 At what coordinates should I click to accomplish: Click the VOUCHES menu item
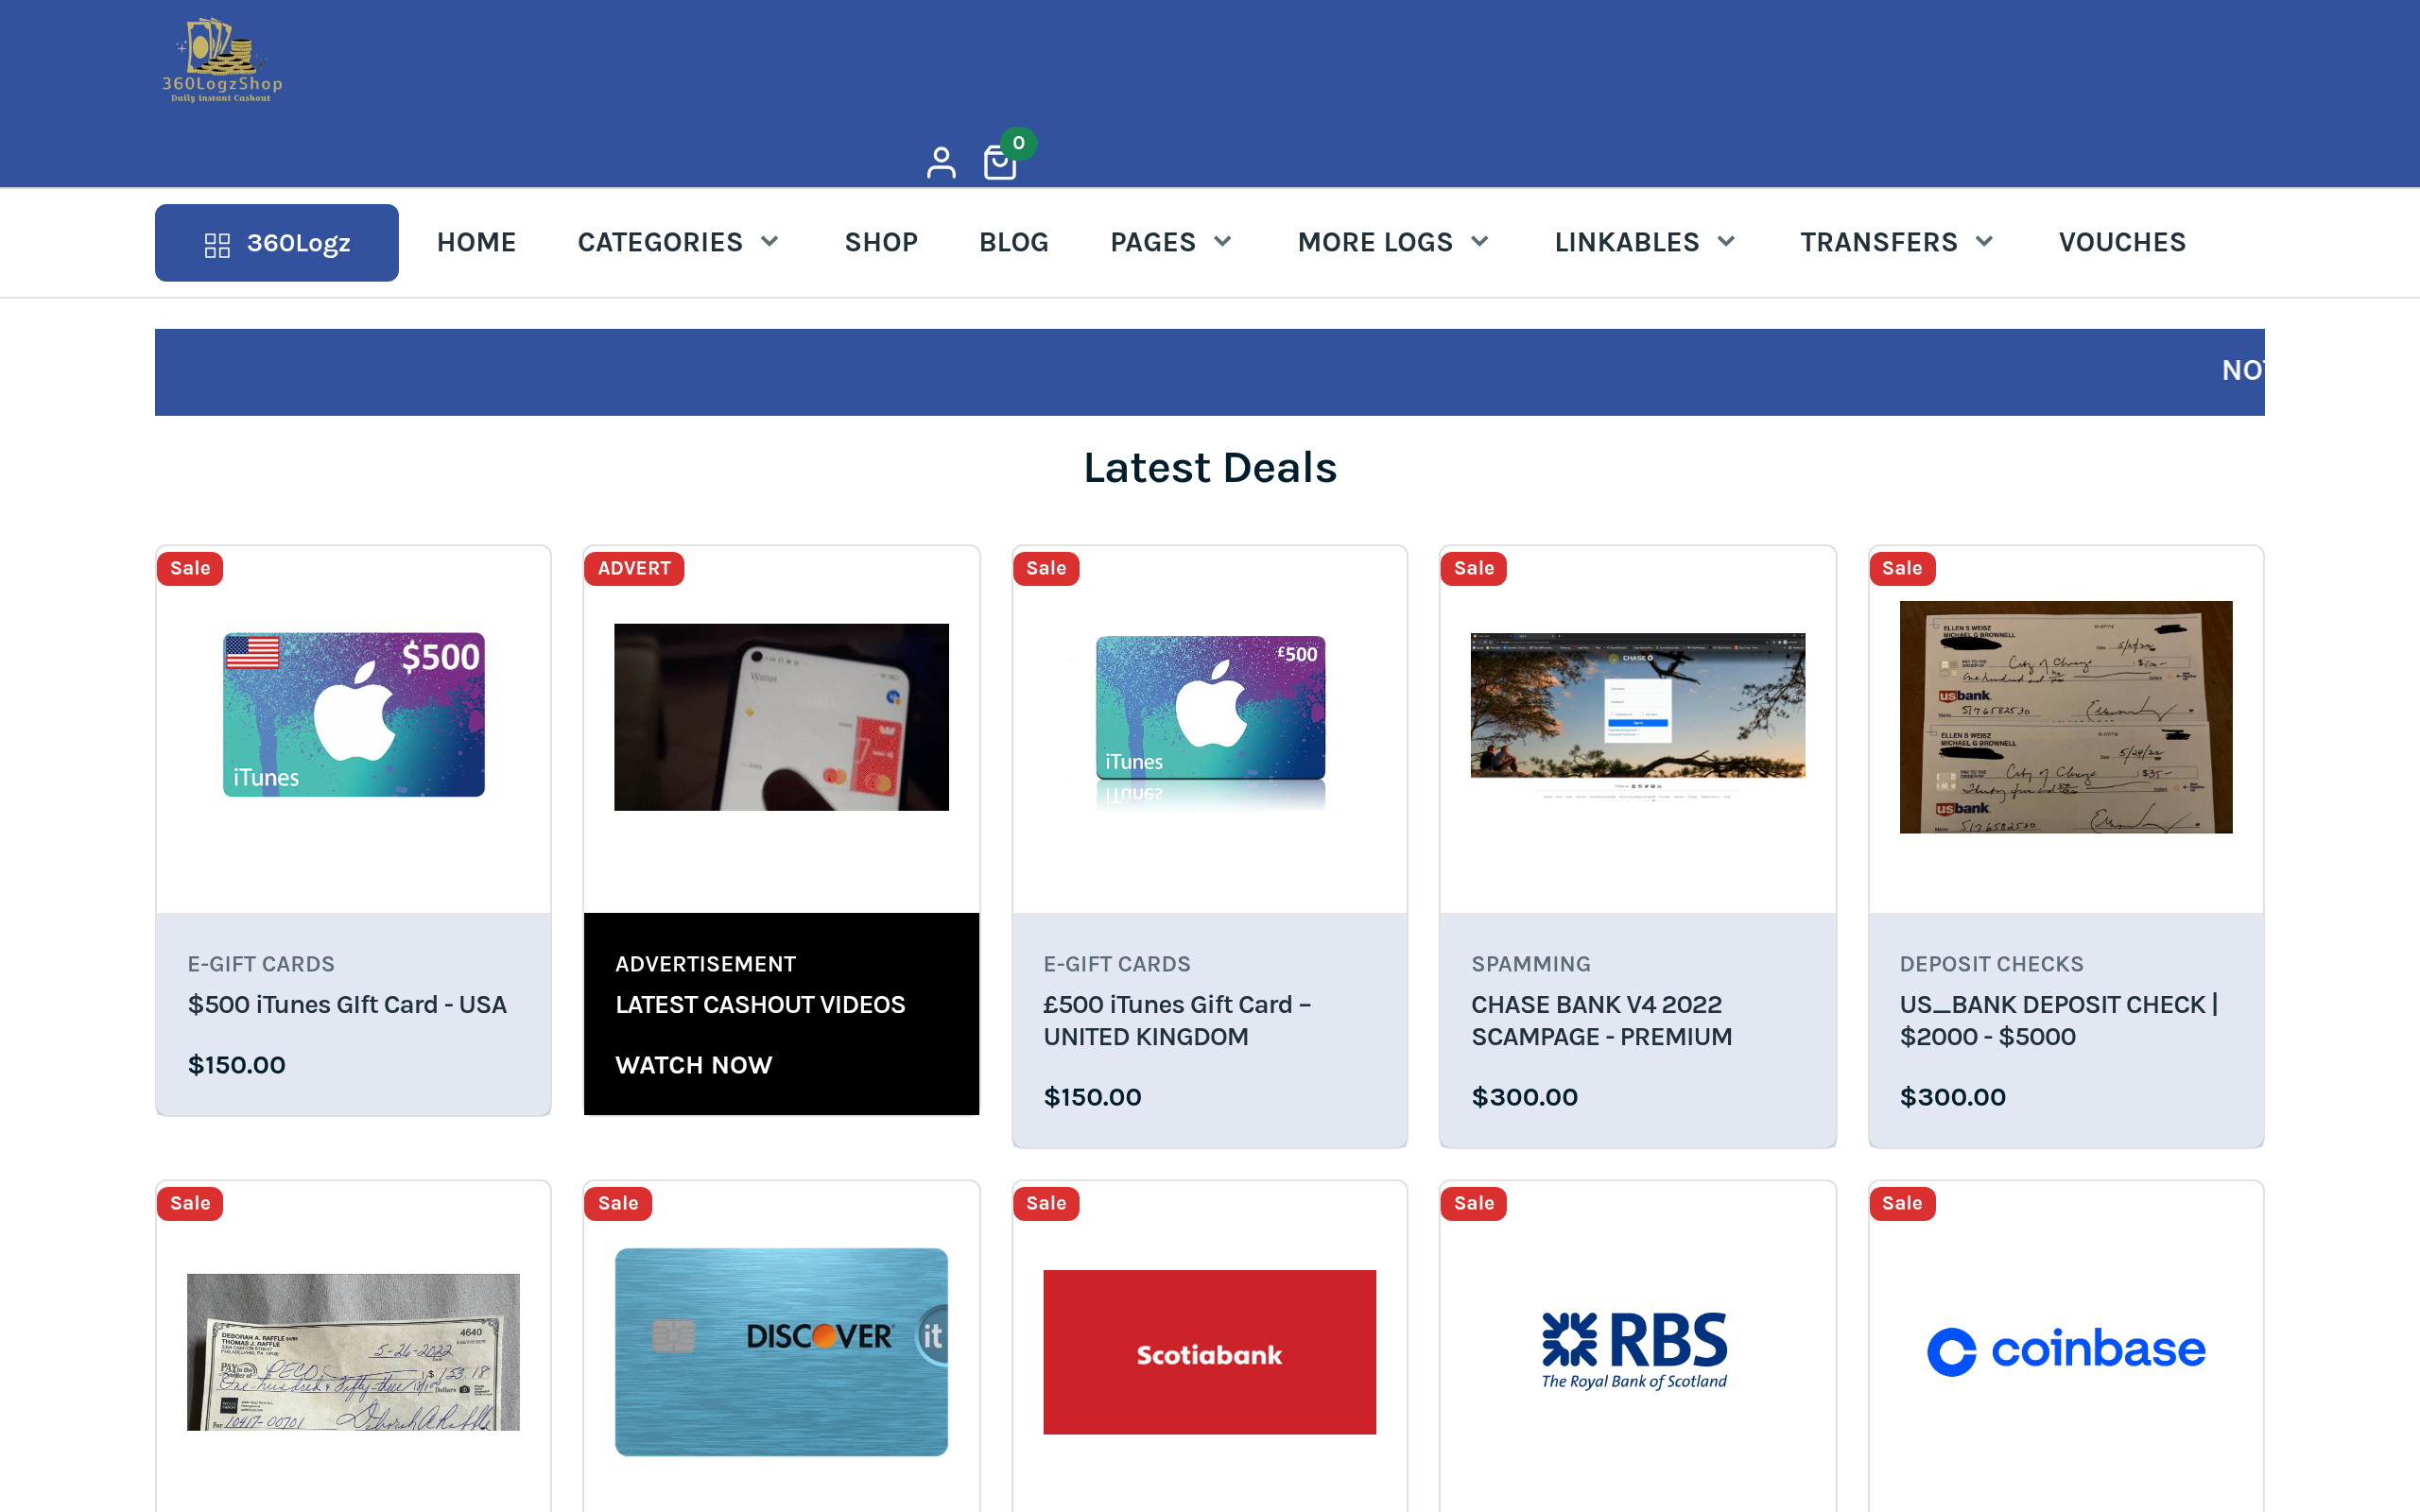(x=2122, y=242)
